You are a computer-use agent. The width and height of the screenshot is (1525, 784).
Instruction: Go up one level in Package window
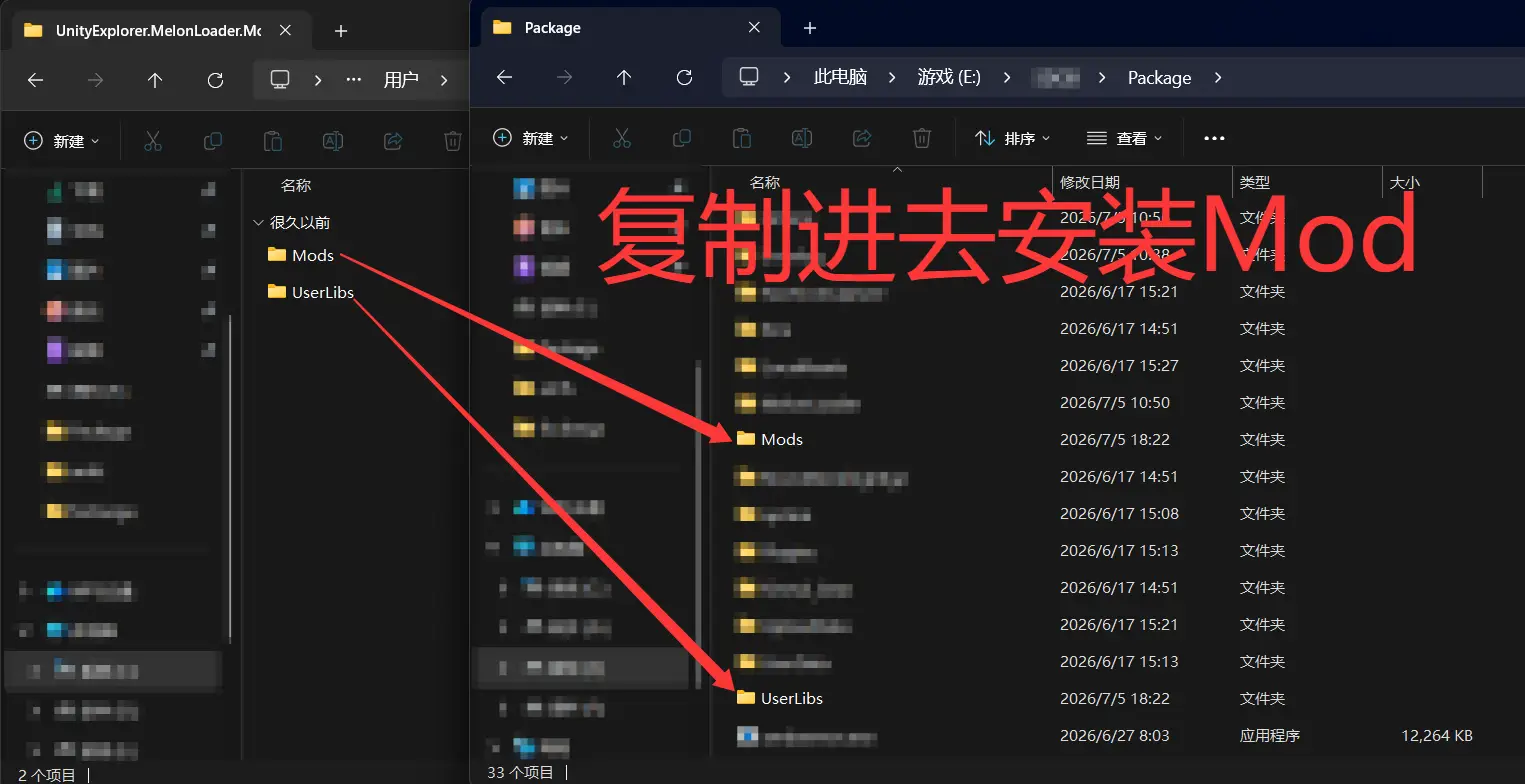coord(624,77)
